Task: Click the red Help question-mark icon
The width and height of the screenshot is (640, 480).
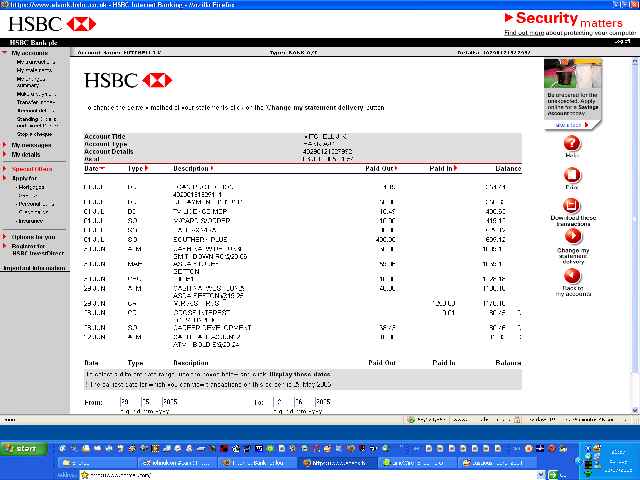Action: (572, 143)
